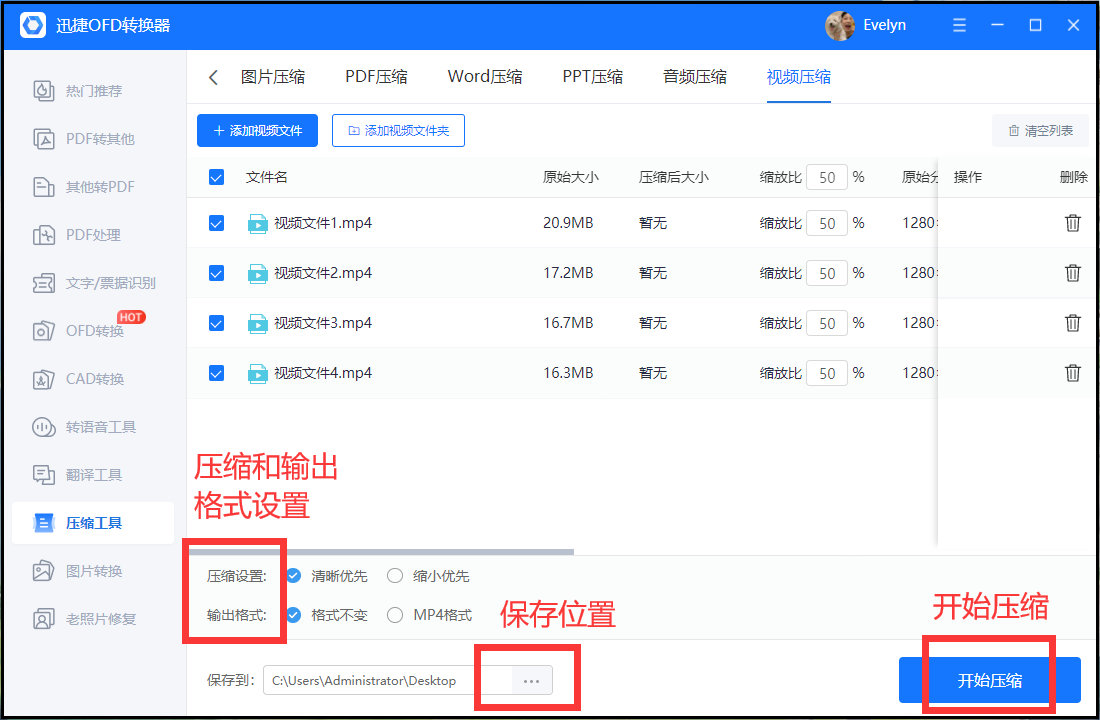Open 其他转PDF in the sidebar
1100x720 pixels.
coord(83,187)
